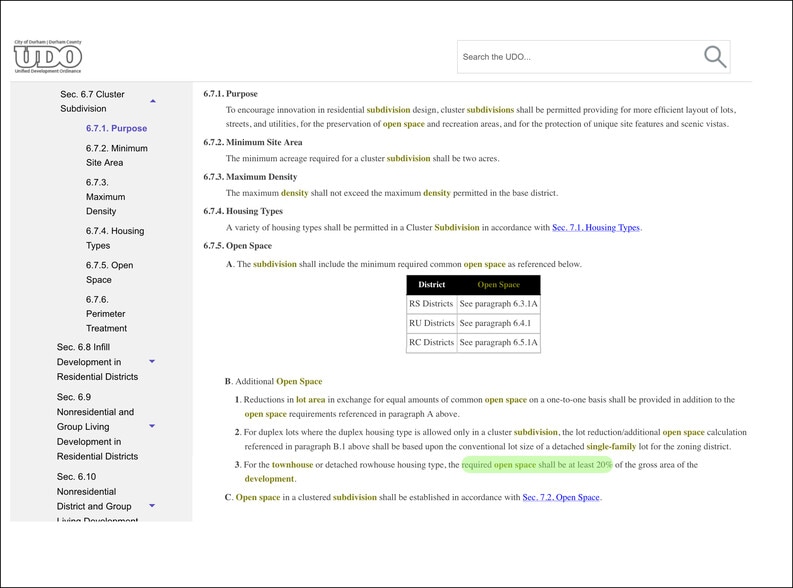Click 'single-family' defined term

(611, 446)
